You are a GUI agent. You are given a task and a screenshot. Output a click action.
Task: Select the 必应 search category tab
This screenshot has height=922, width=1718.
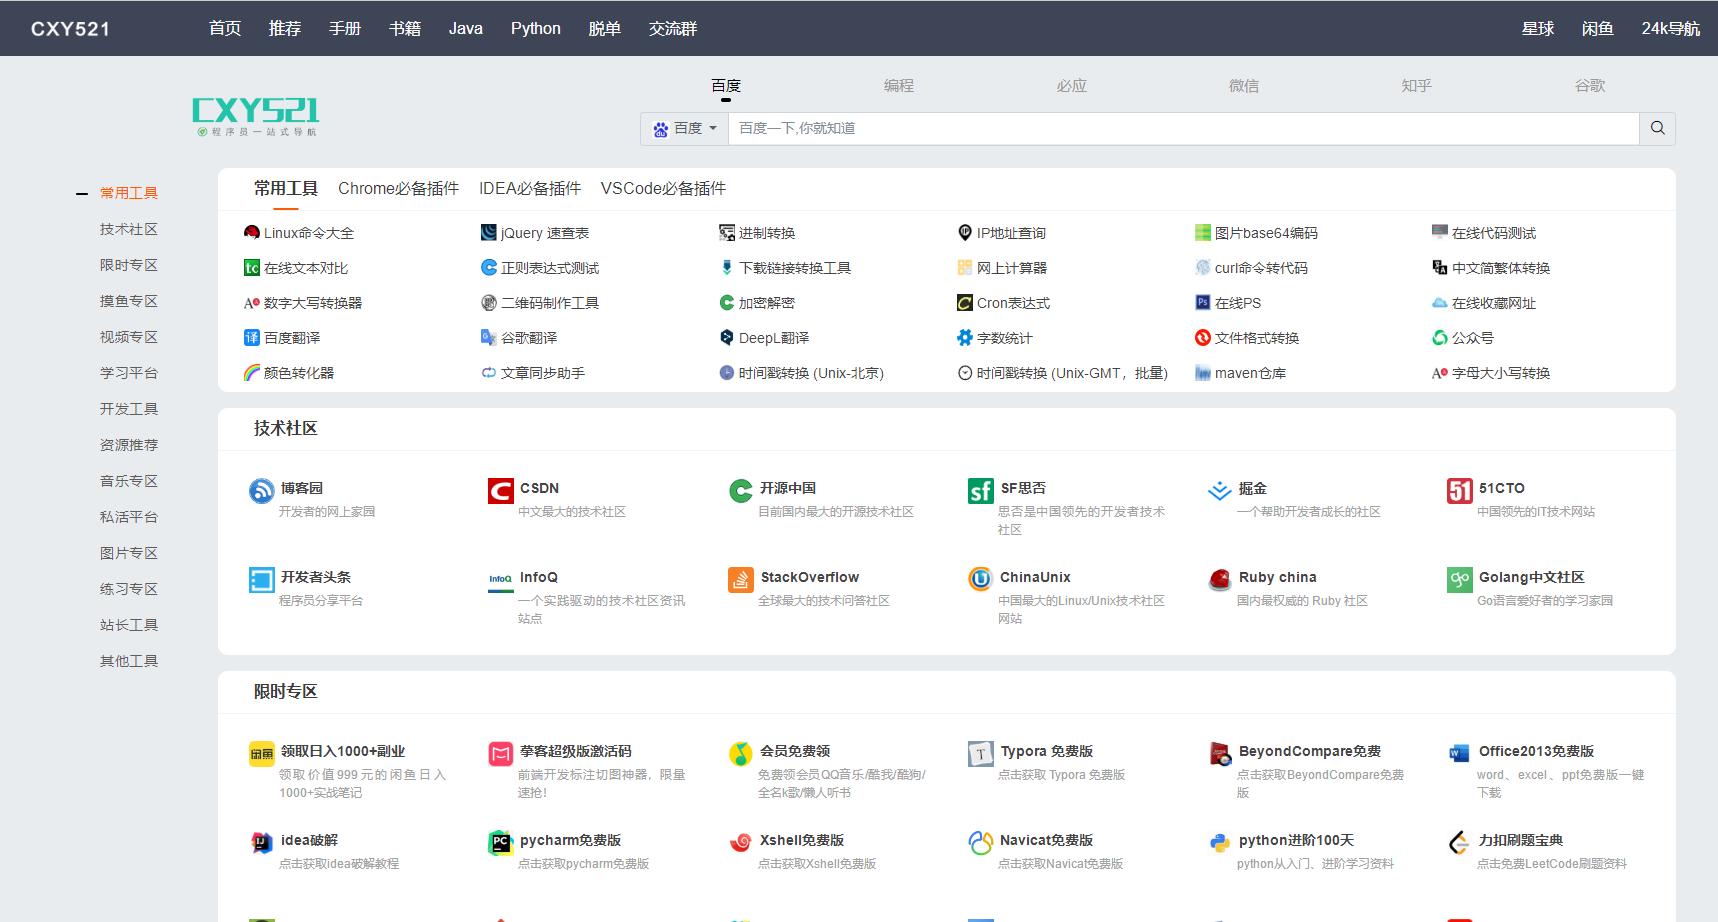1071,86
